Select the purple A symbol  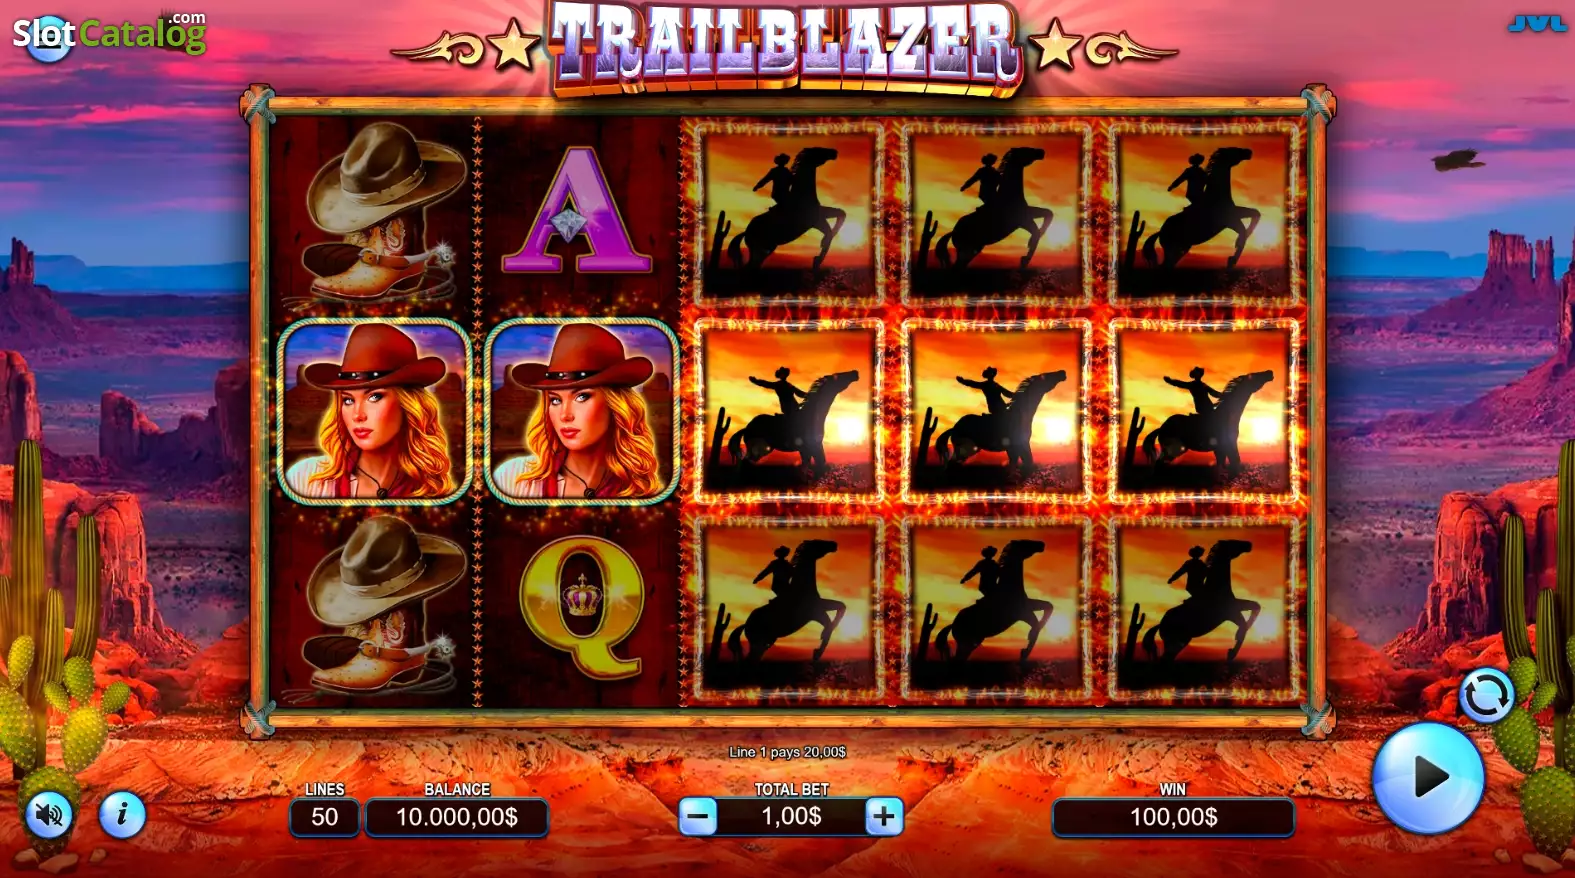click(x=577, y=211)
